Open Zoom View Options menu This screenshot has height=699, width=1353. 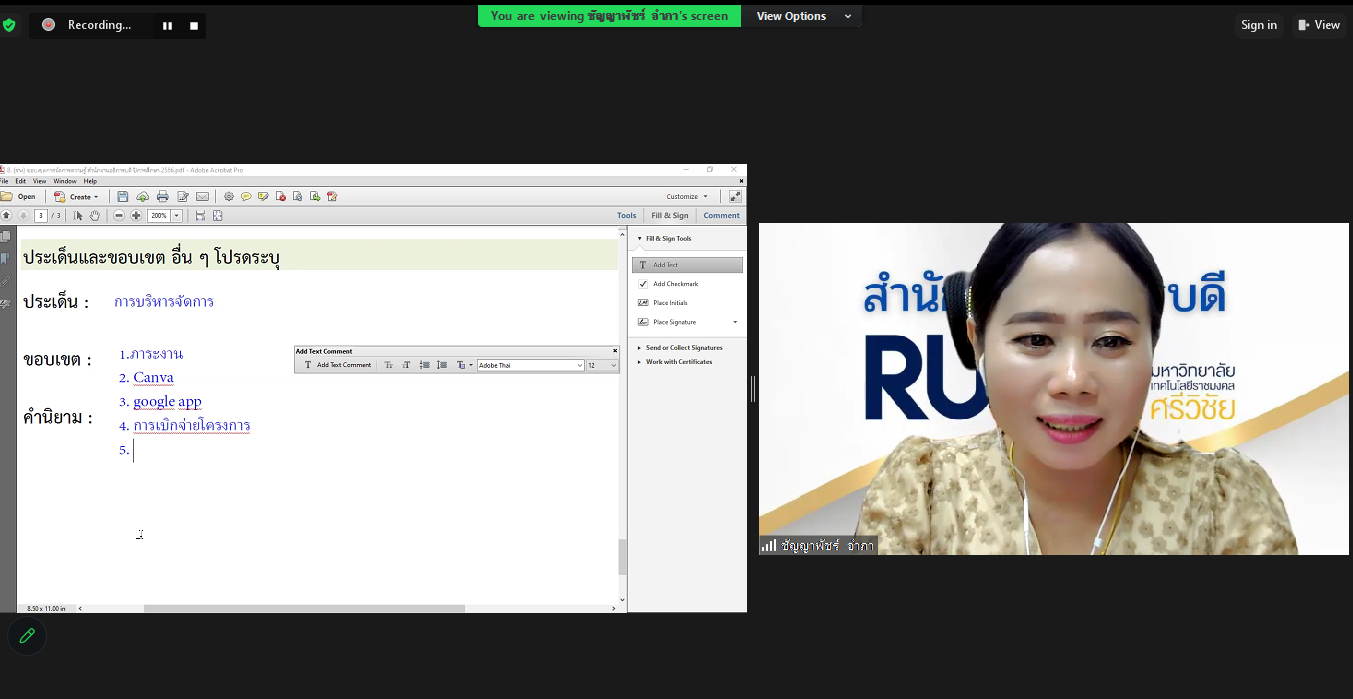pyautogui.click(x=803, y=16)
